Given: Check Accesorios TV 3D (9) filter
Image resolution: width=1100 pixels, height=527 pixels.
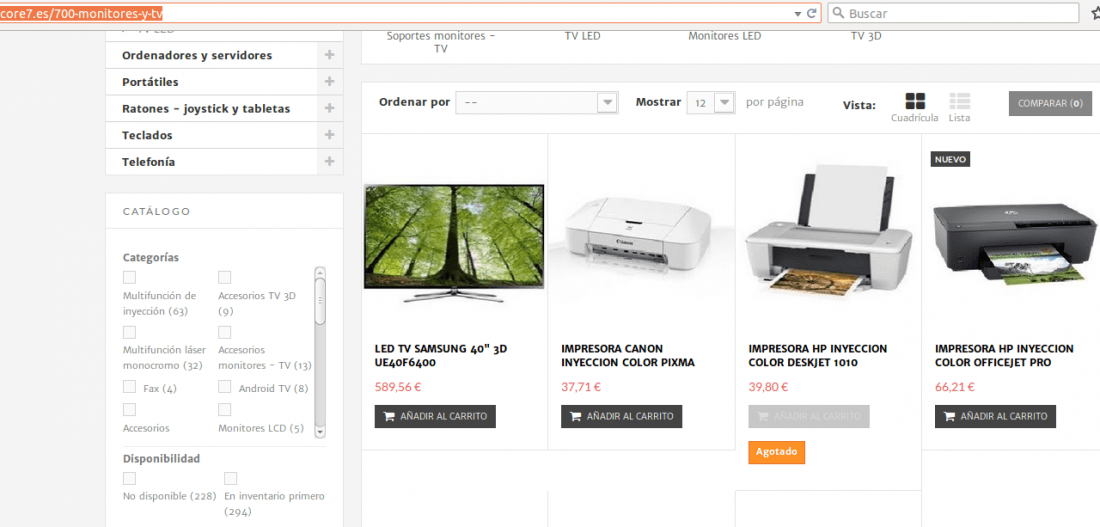Looking at the screenshot, I should click(224, 277).
